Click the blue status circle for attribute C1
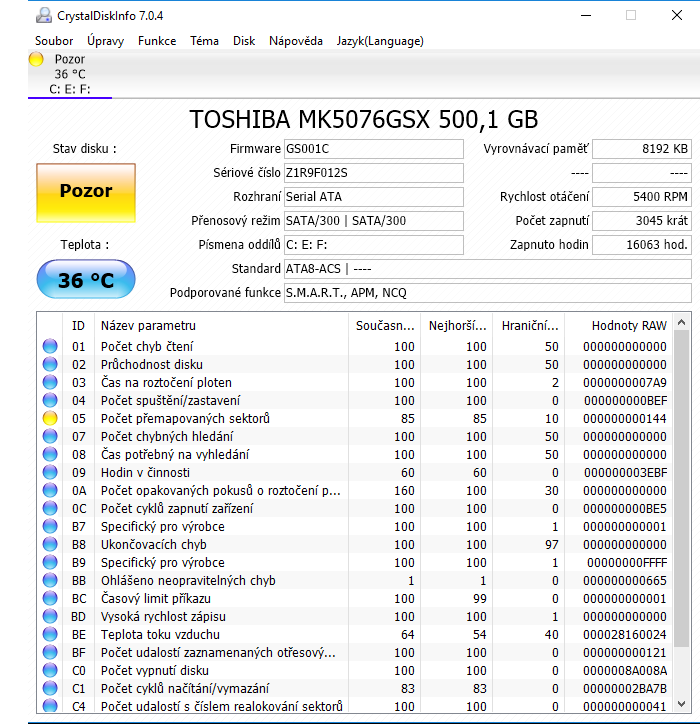 tap(50, 688)
